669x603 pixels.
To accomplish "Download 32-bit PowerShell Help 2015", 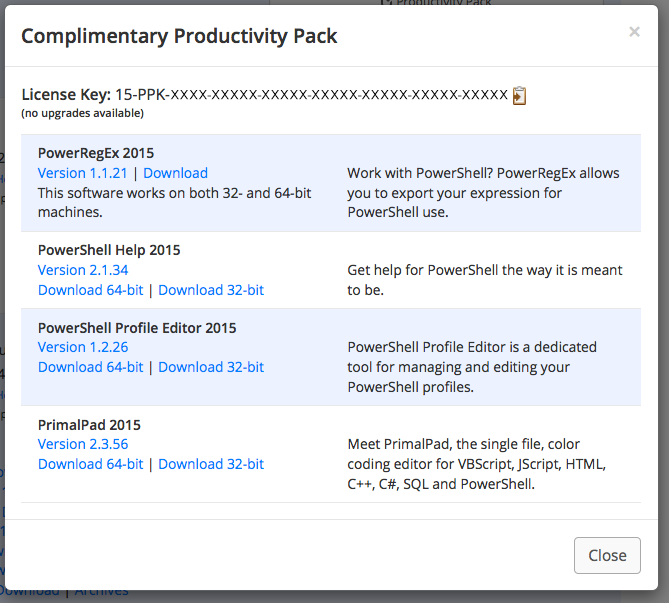I will [211, 290].
